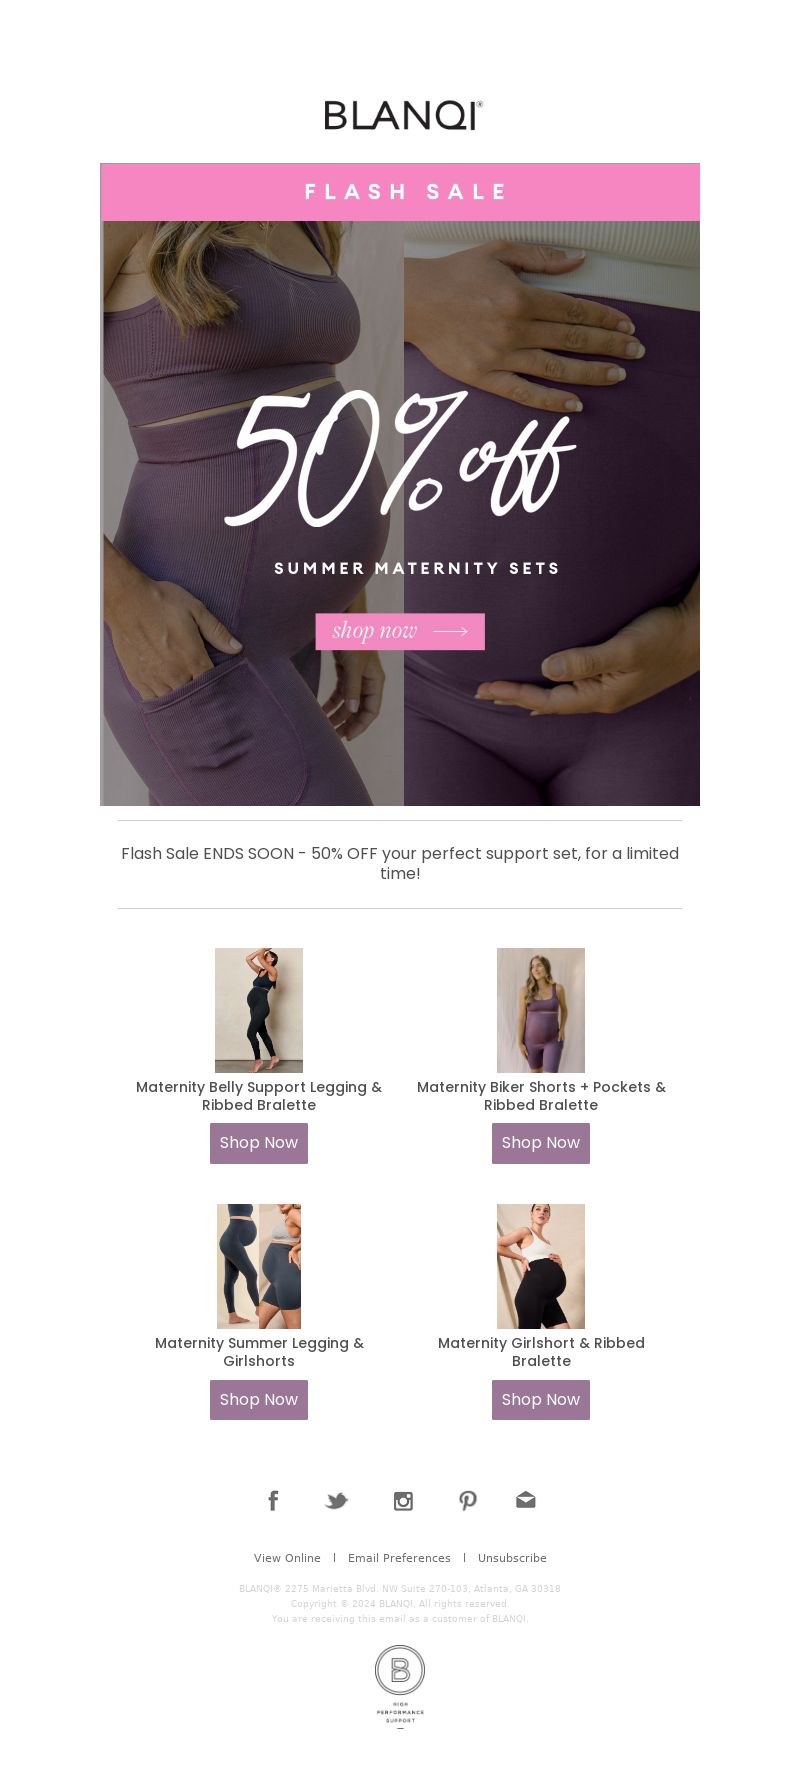Click the purple biker shorts thumbnail
The height and width of the screenshot is (1777, 800).
point(541,1010)
